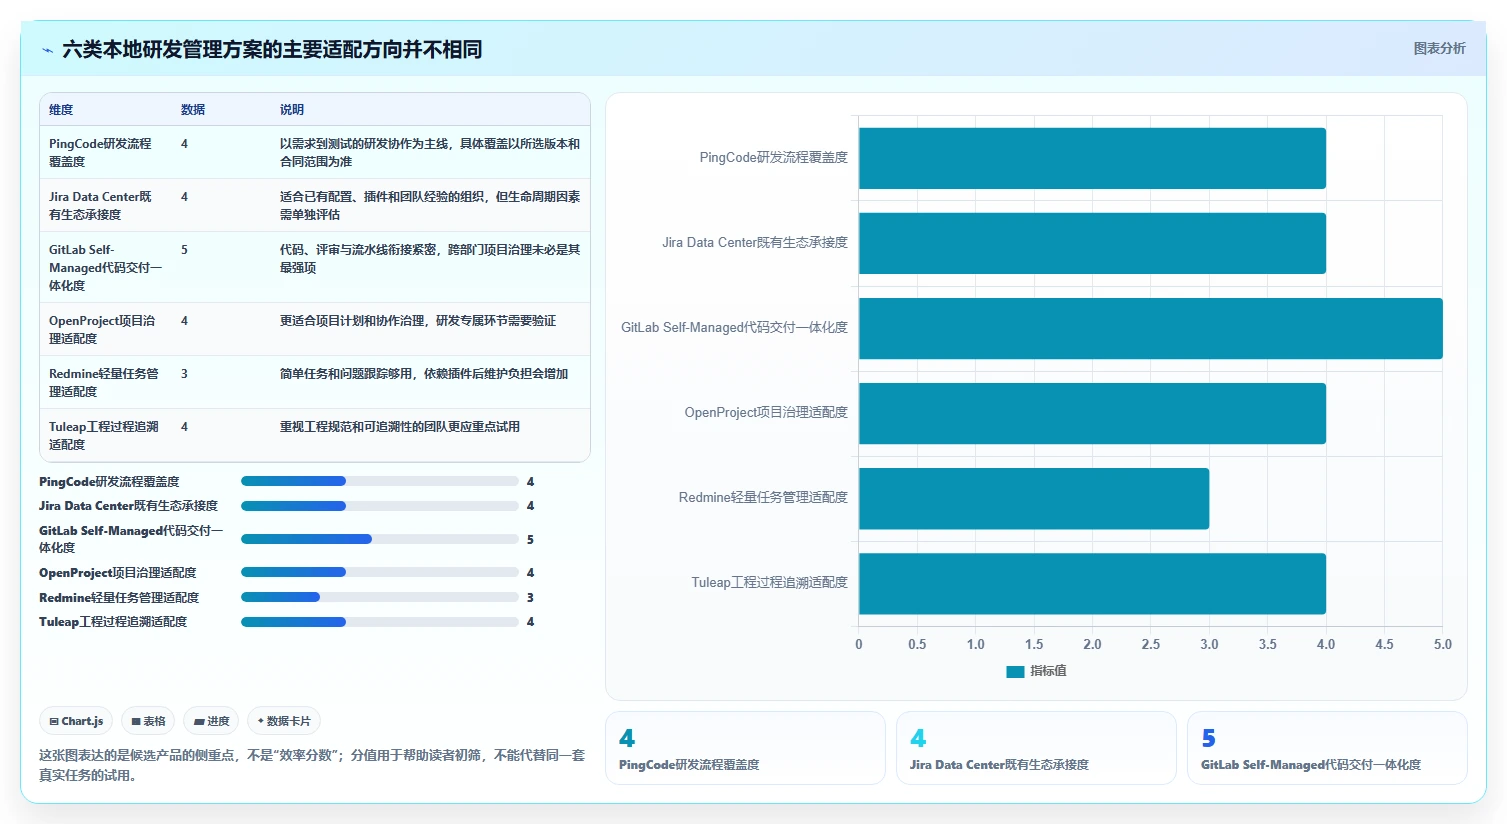Click the Tuleap工程过程追溯适配度 chart bar
The image size is (1507, 824).
pos(1092,583)
